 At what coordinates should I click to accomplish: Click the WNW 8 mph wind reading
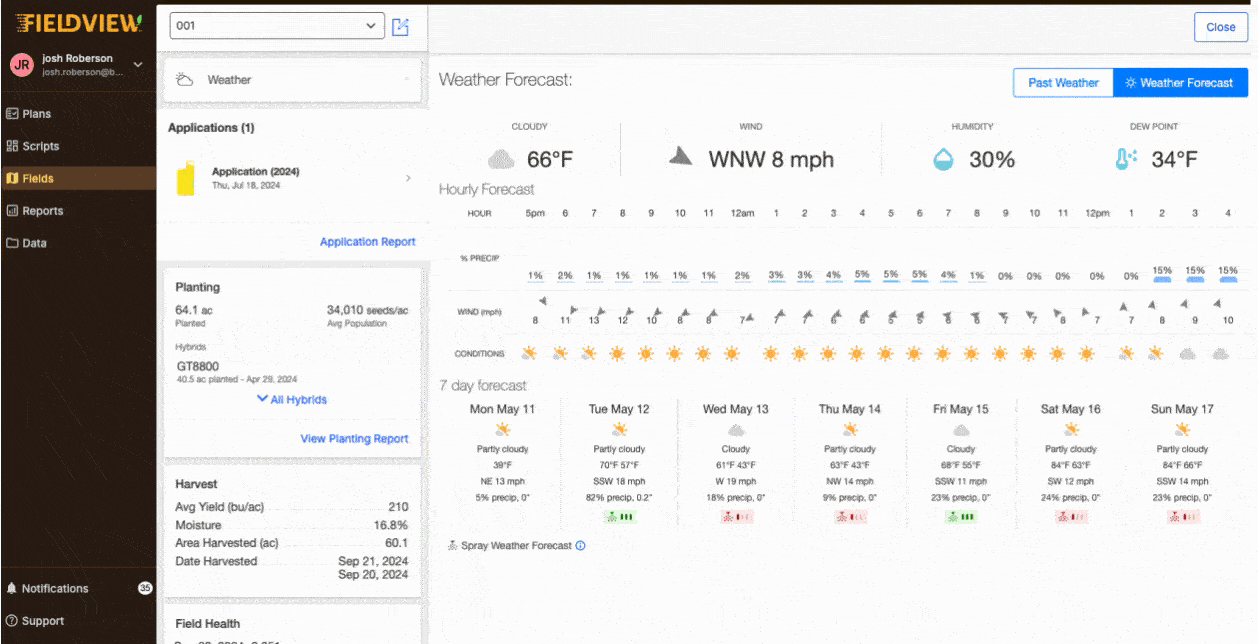click(771, 159)
